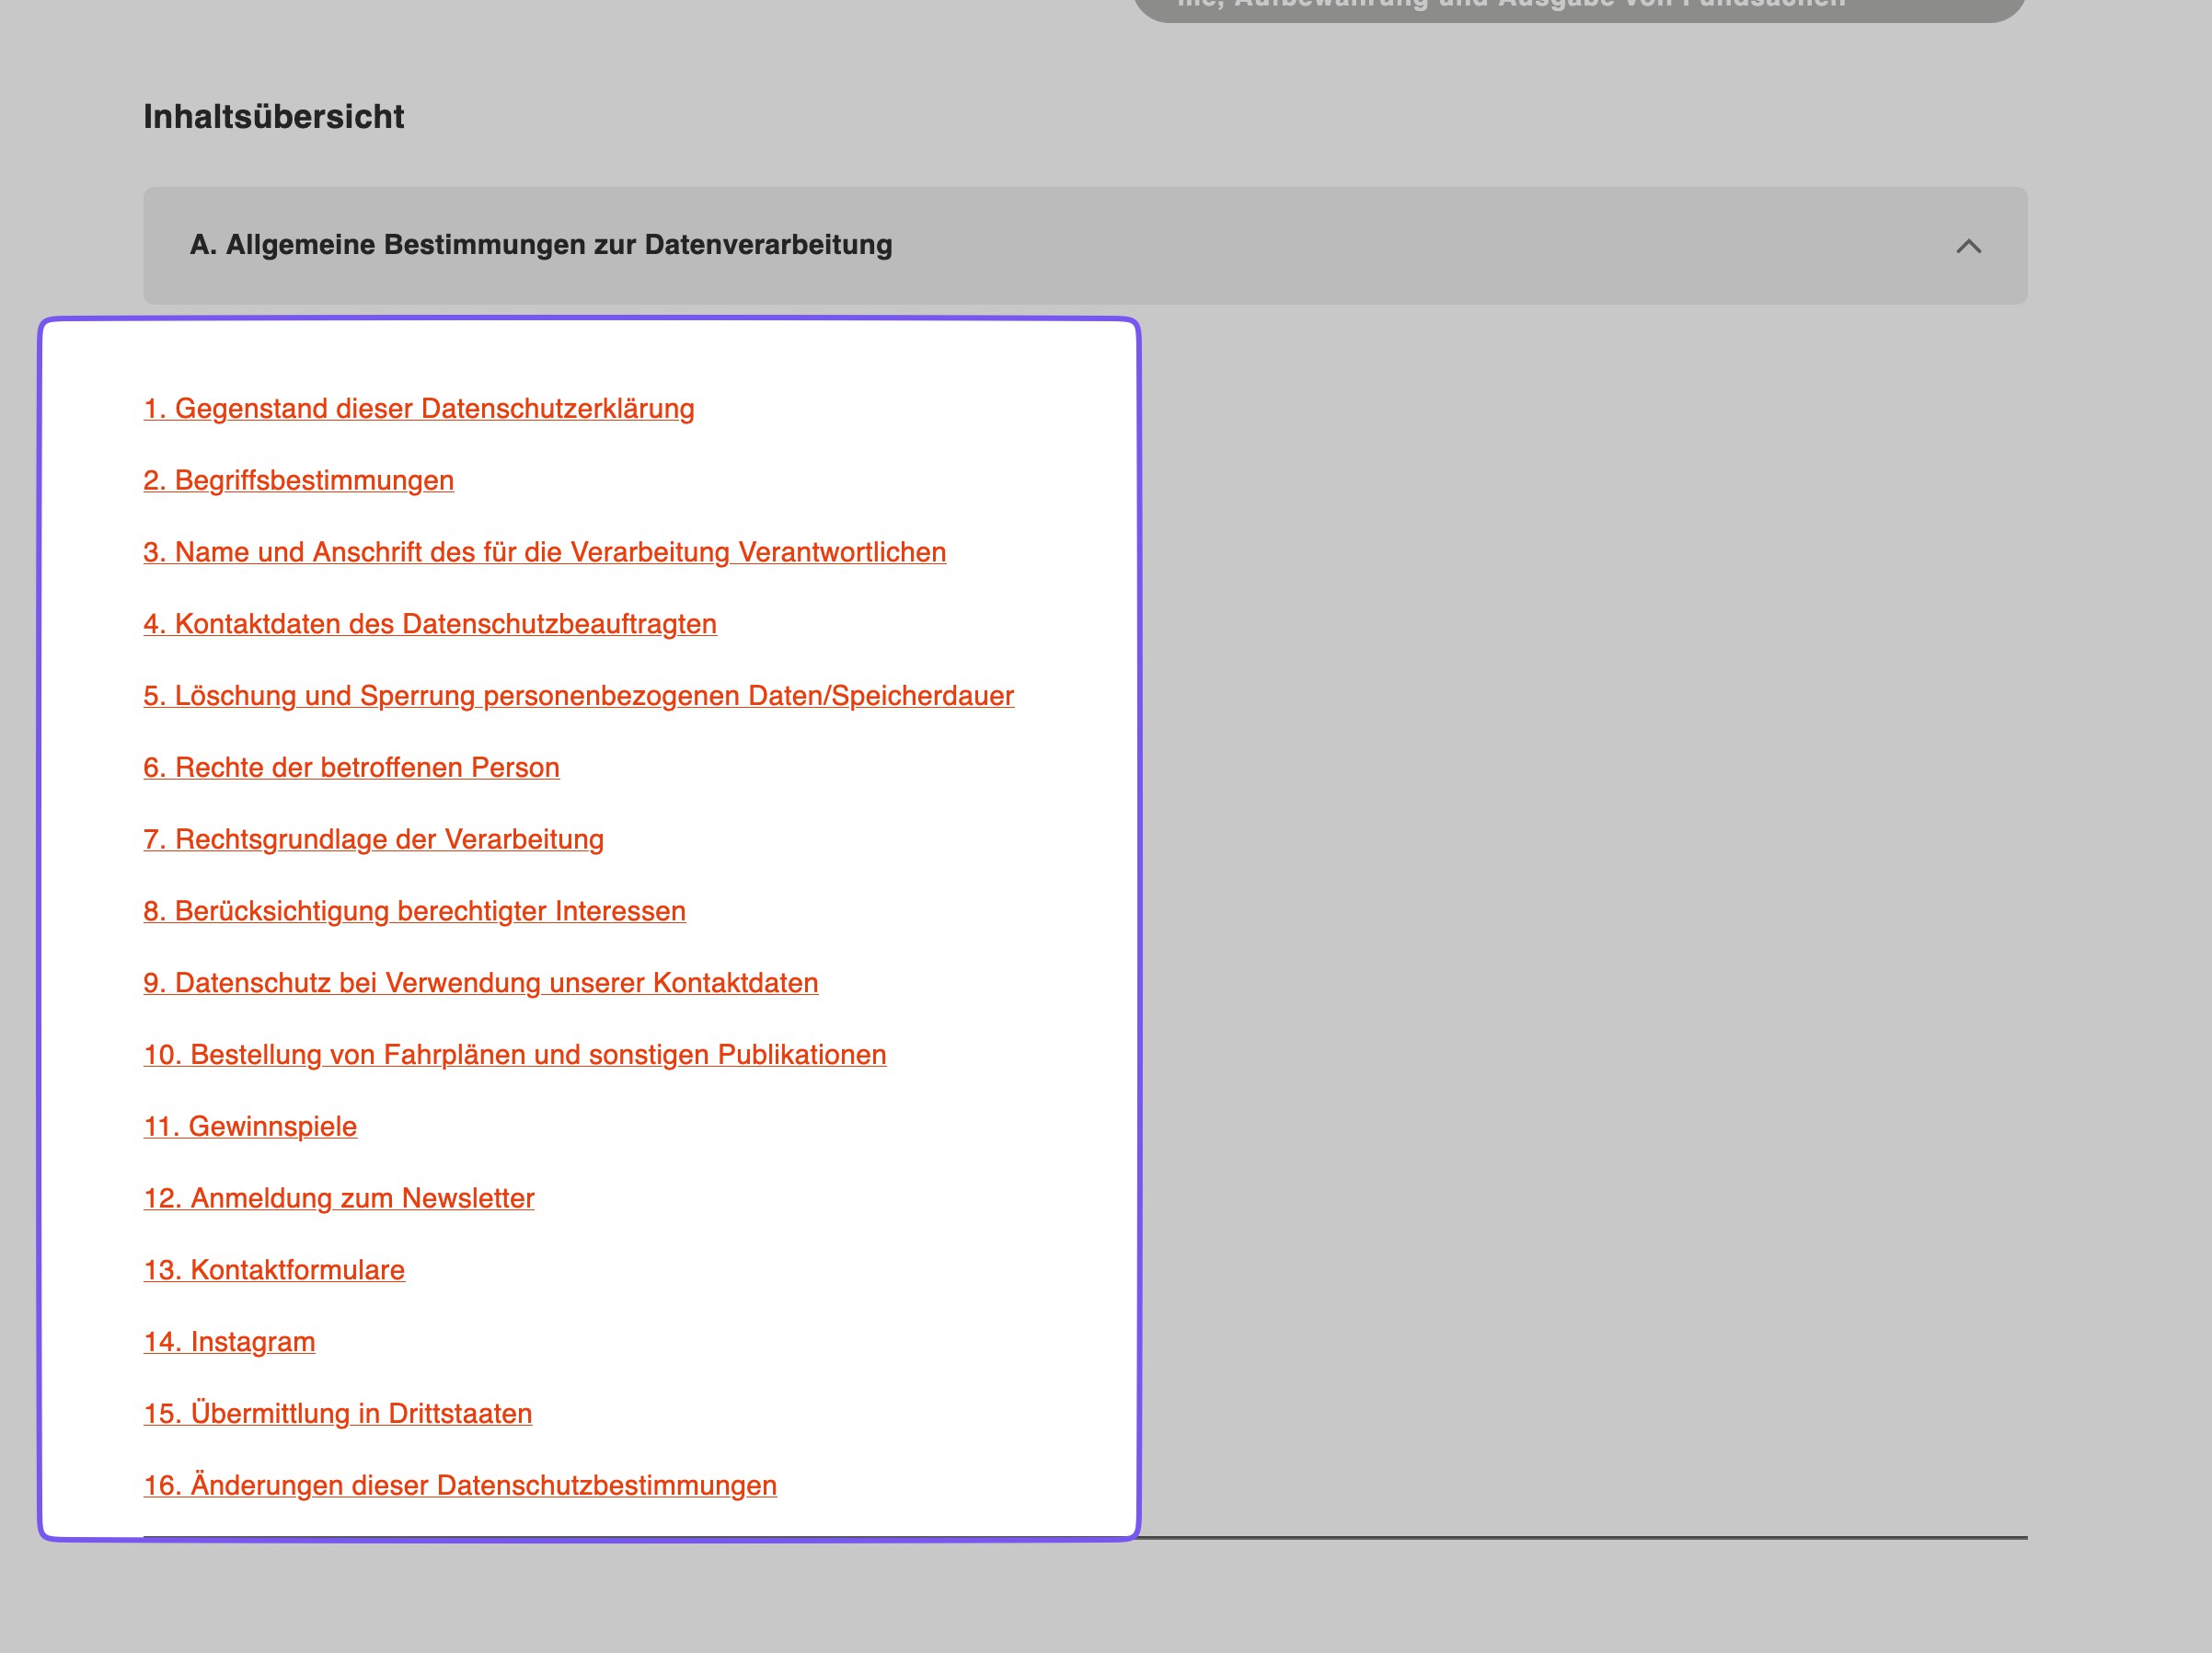The width and height of the screenshot is (2212, 1653).
Task: Go to Begriffsbestimmungen section
Action: pos(298,481)
